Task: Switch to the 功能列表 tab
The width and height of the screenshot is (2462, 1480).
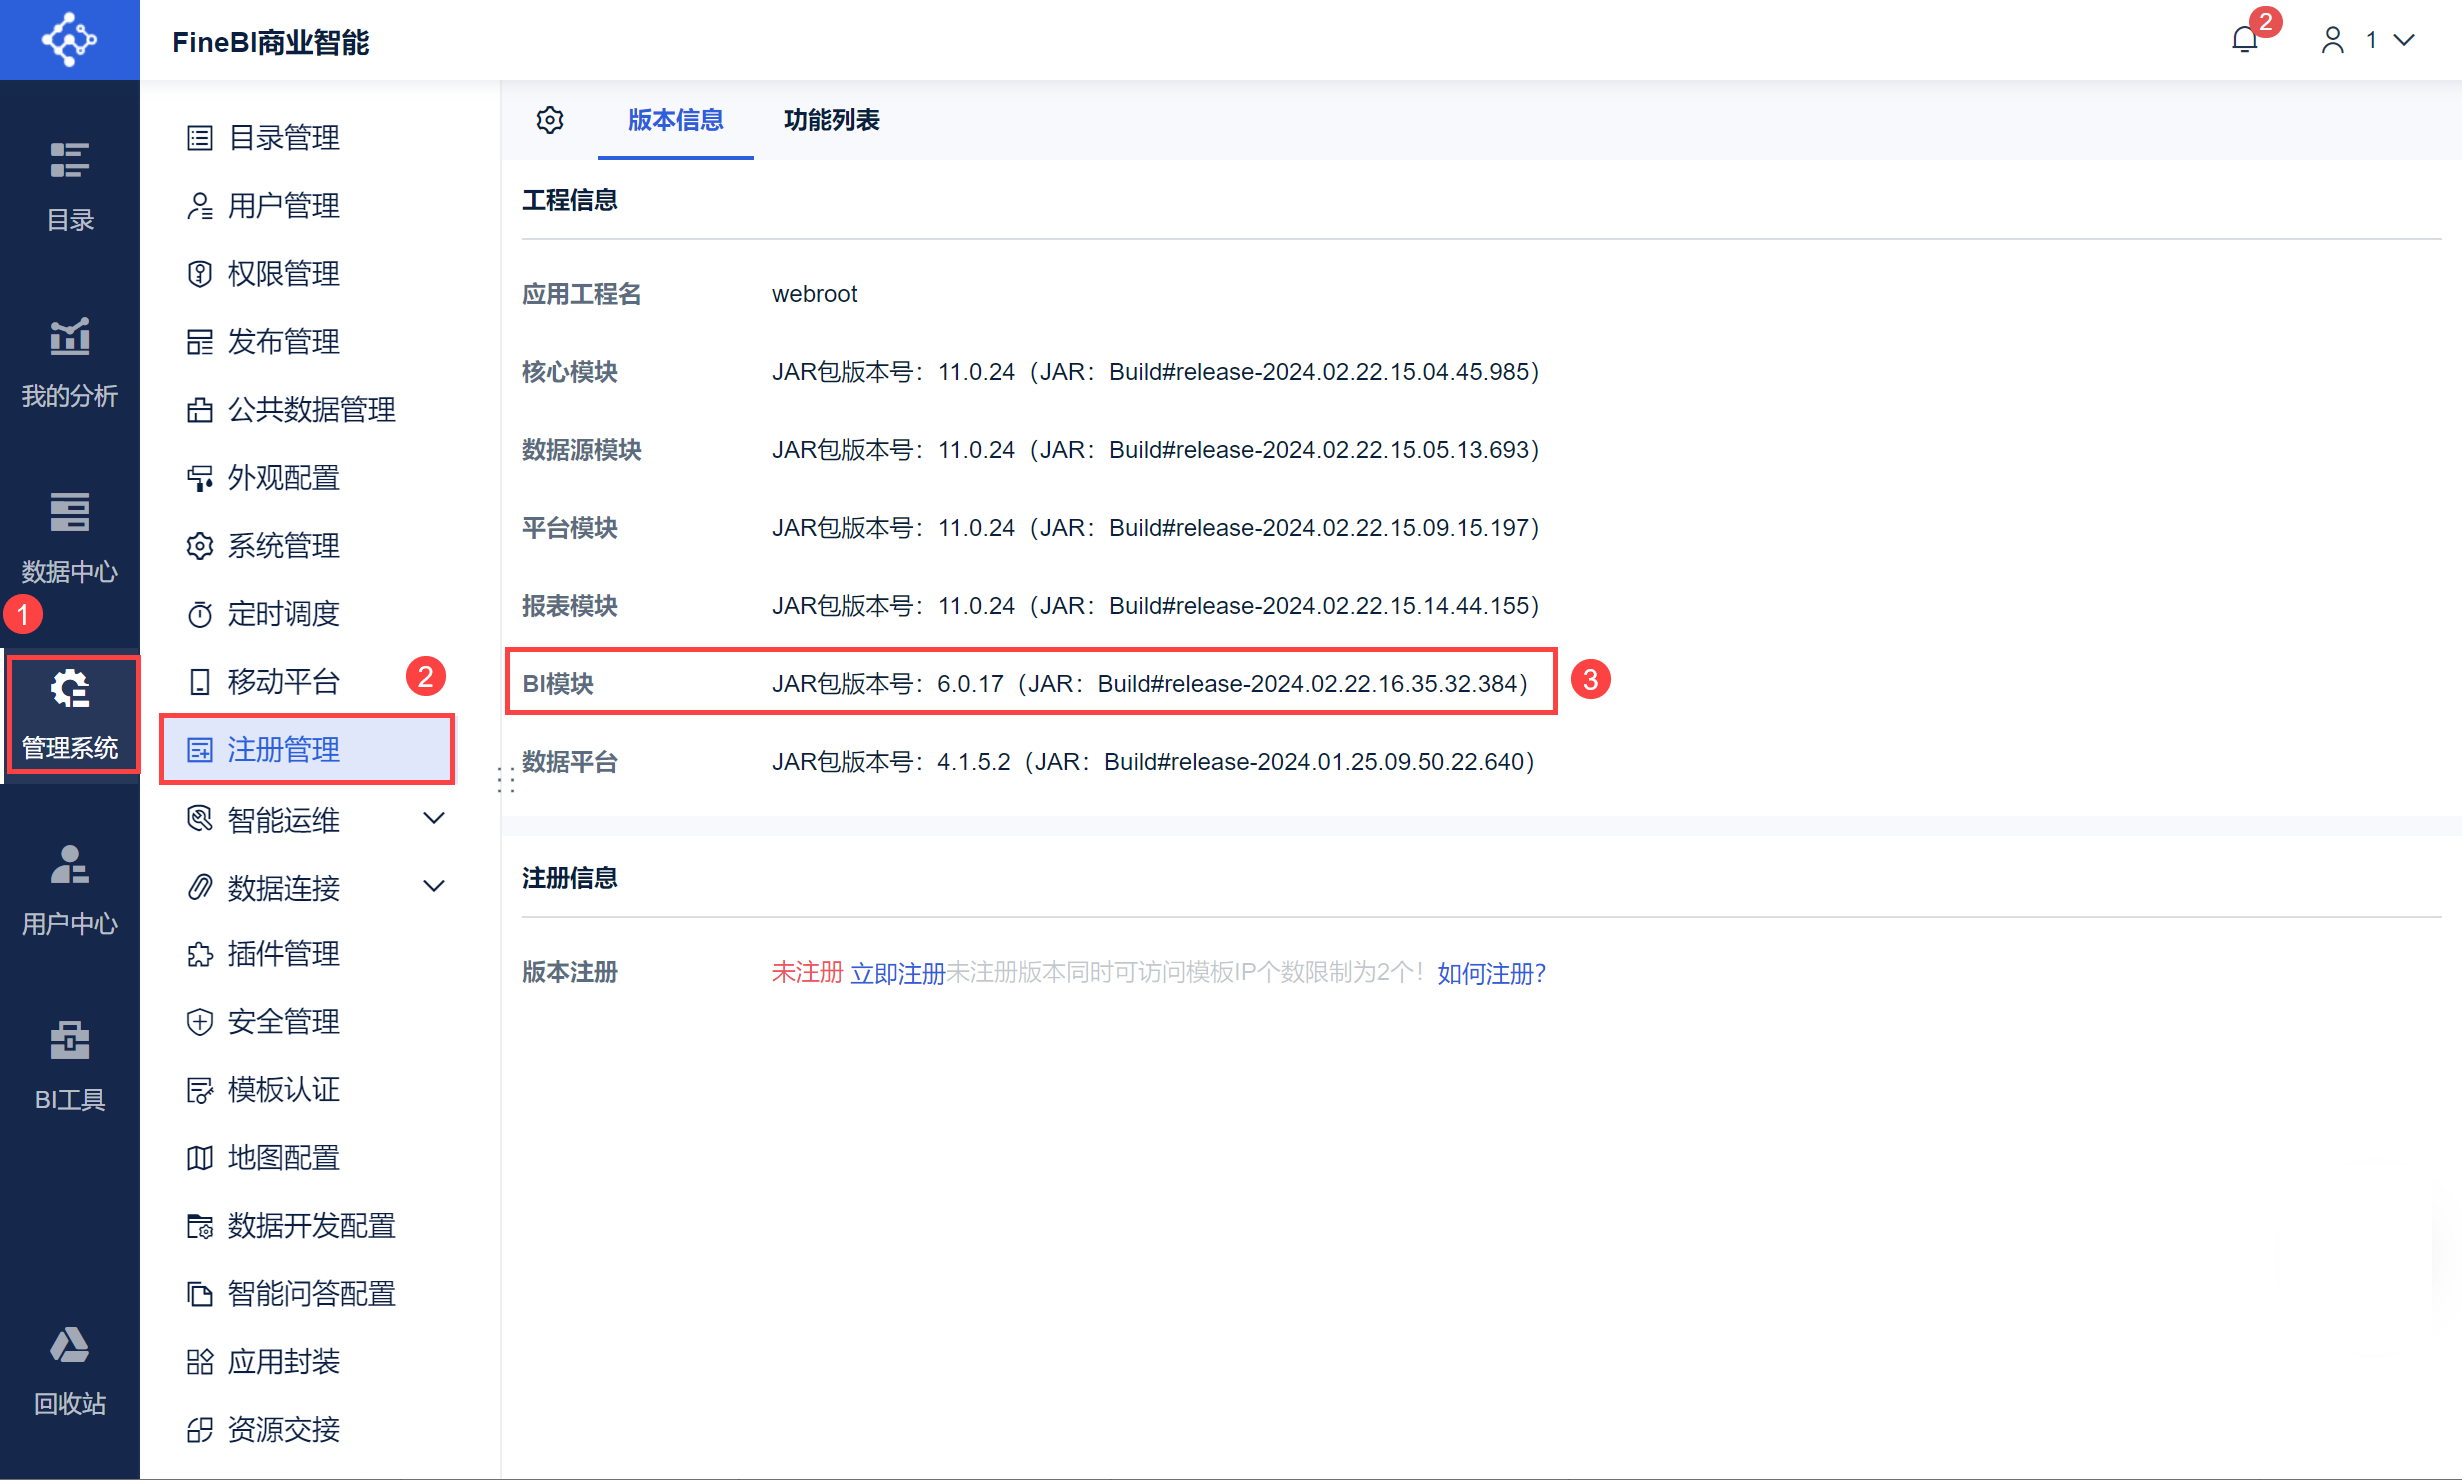Action: [x=831, y=120]
